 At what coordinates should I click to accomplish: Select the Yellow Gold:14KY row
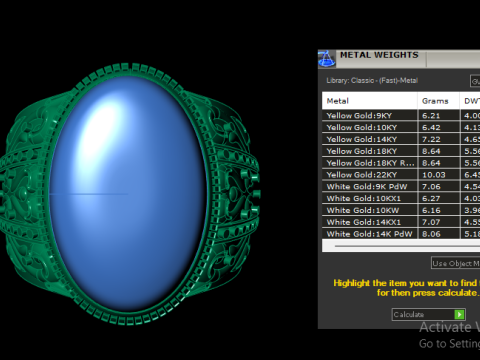coord(401,139)
